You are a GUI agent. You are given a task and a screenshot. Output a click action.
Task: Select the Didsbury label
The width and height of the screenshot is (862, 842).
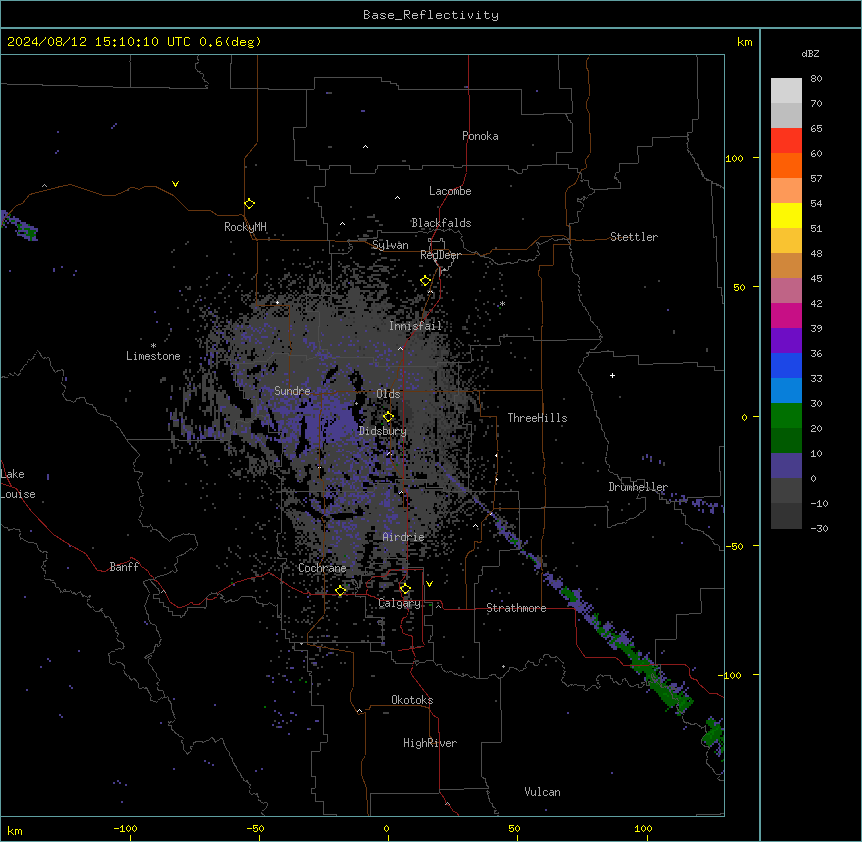(383, 431)
